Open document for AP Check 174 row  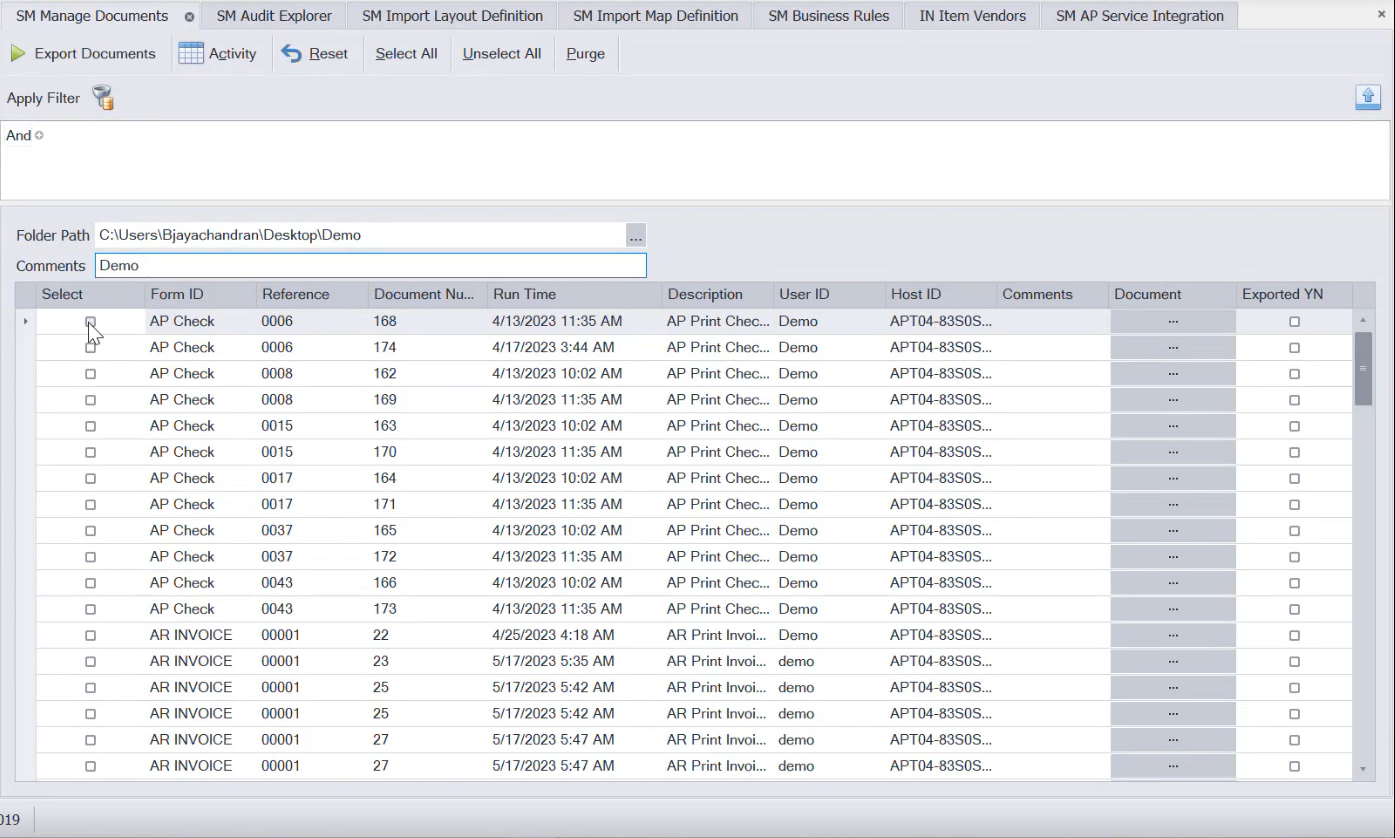1172,348
